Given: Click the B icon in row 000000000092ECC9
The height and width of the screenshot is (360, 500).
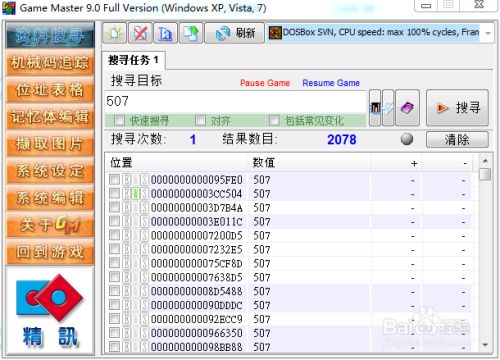Looking at the screenshot, I should [x=127, y=319].
